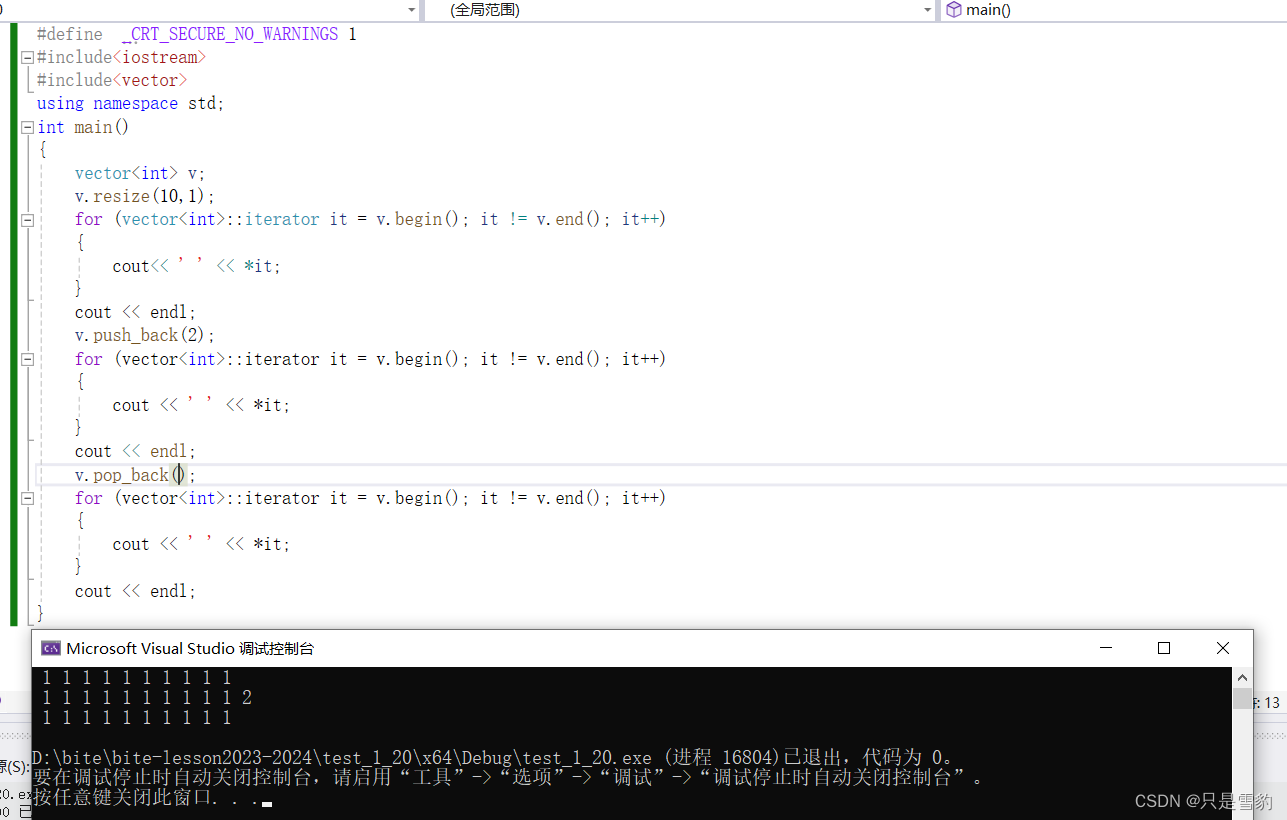
Task: Collapse the int main() function block
Action: (x=28, y=128)
